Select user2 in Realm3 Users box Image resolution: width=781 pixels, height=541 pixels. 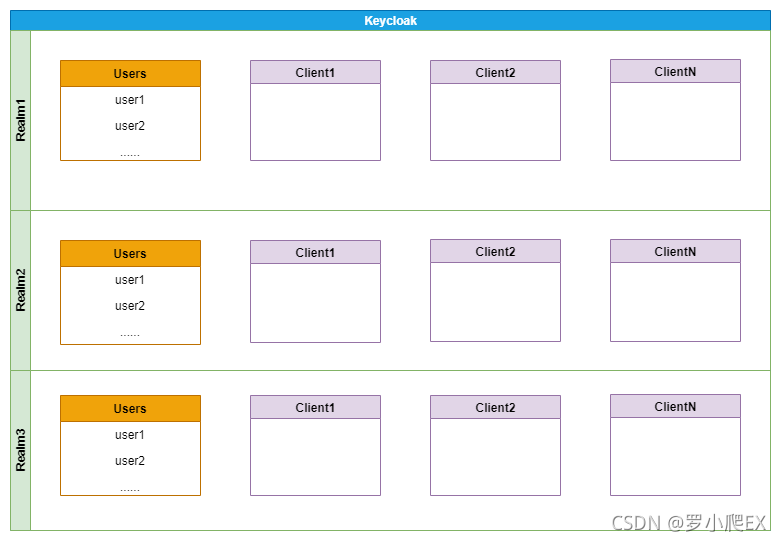click(x=130, y=461)
